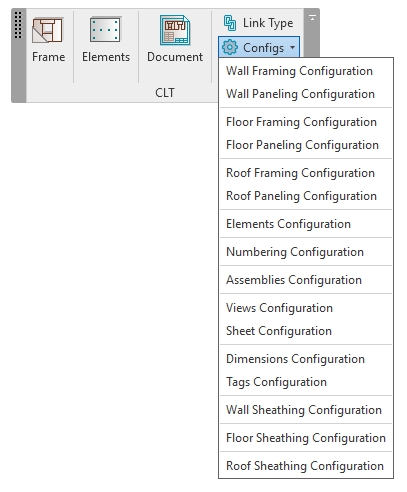The width and height of the screenshot is (407, 492).
Task: Click the CLT panel title label
Action: tap(165, 93)
